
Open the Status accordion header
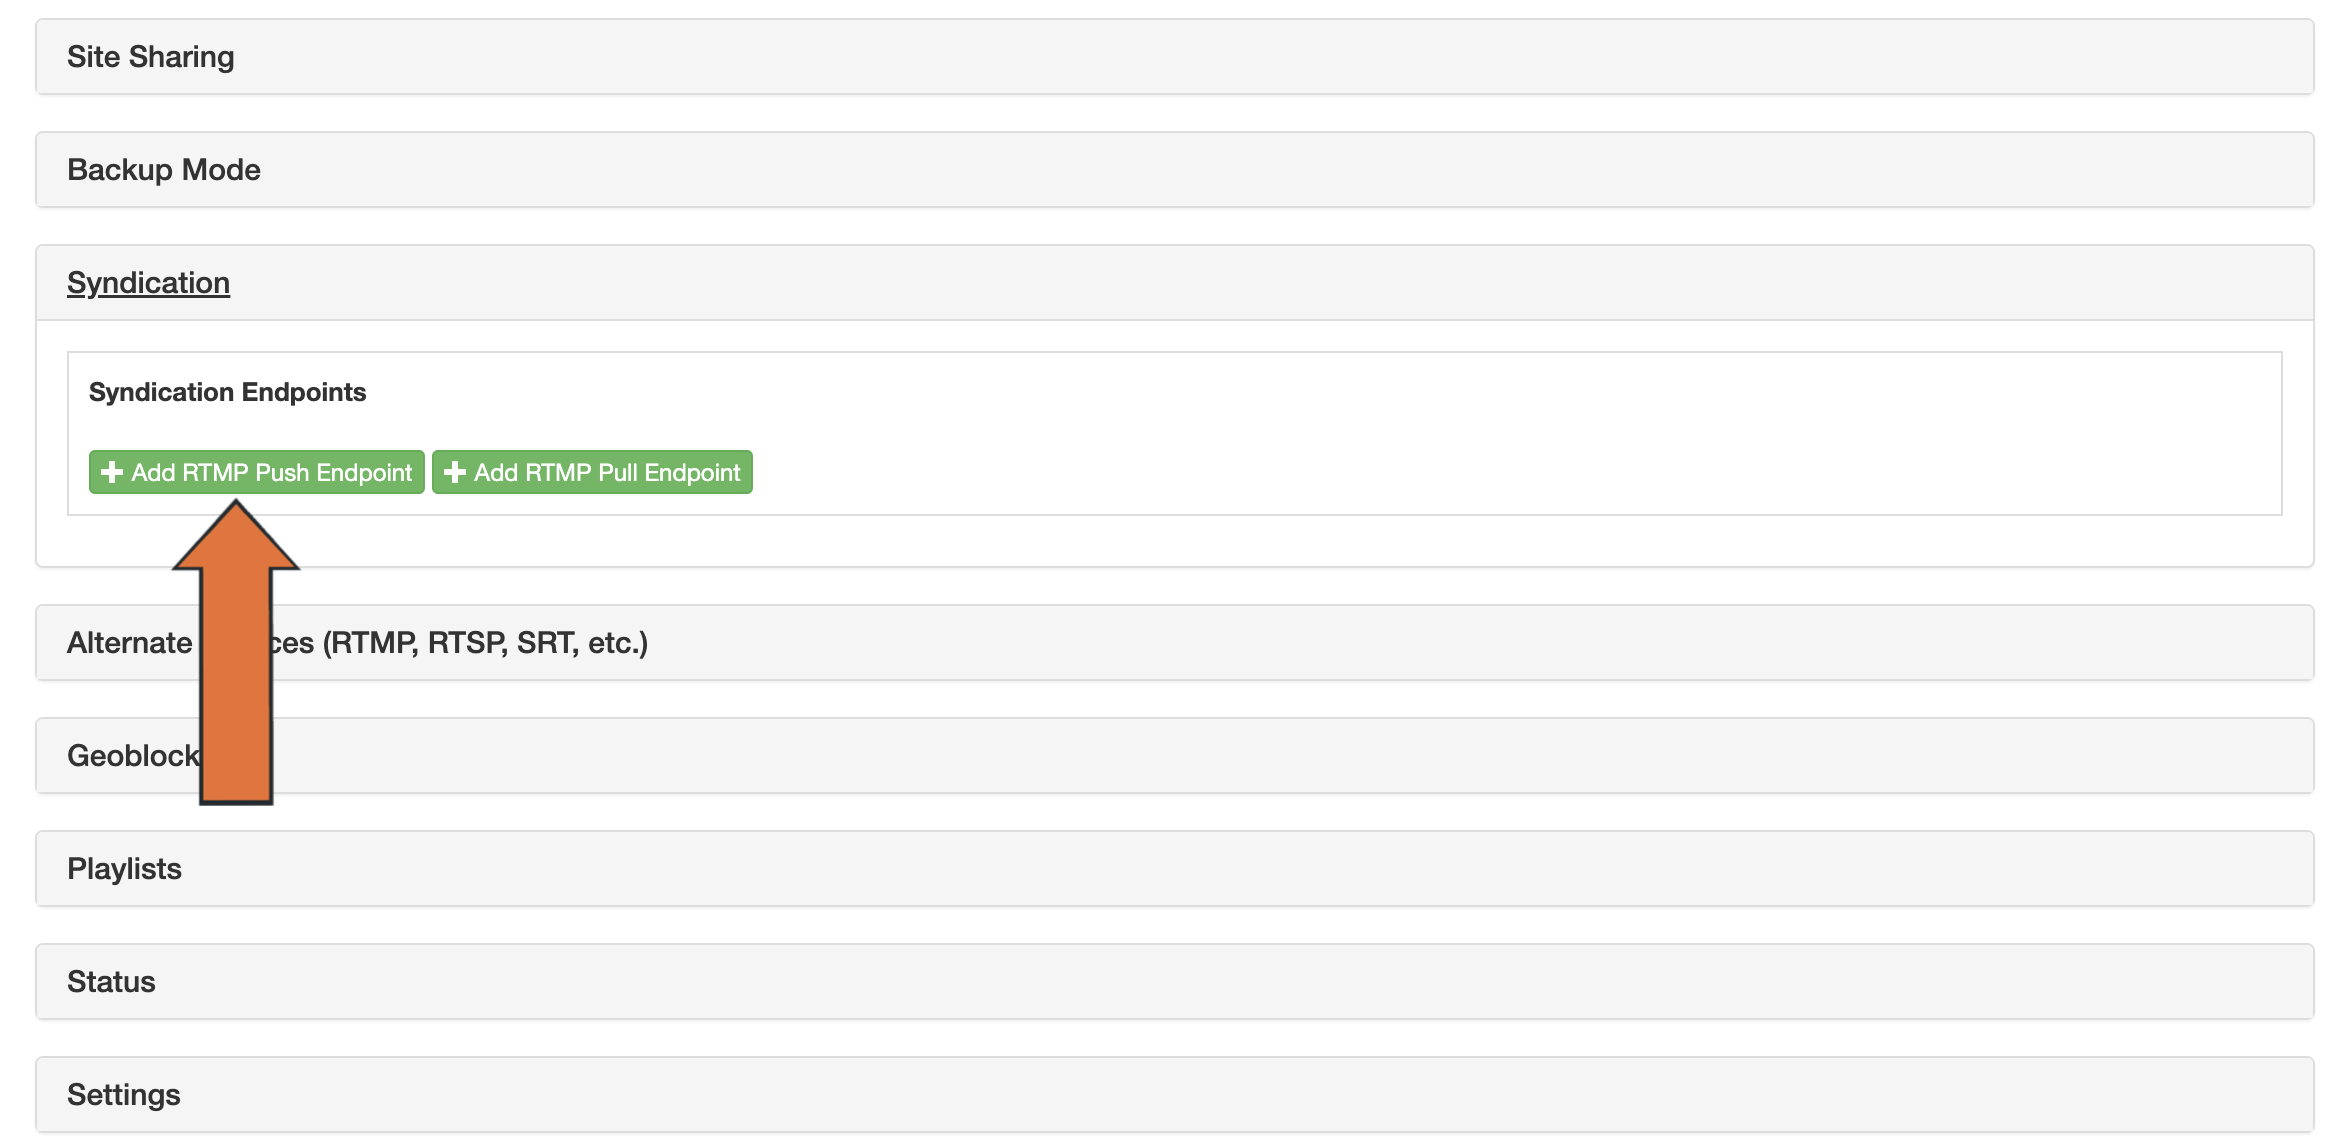[x=110, y=981]
